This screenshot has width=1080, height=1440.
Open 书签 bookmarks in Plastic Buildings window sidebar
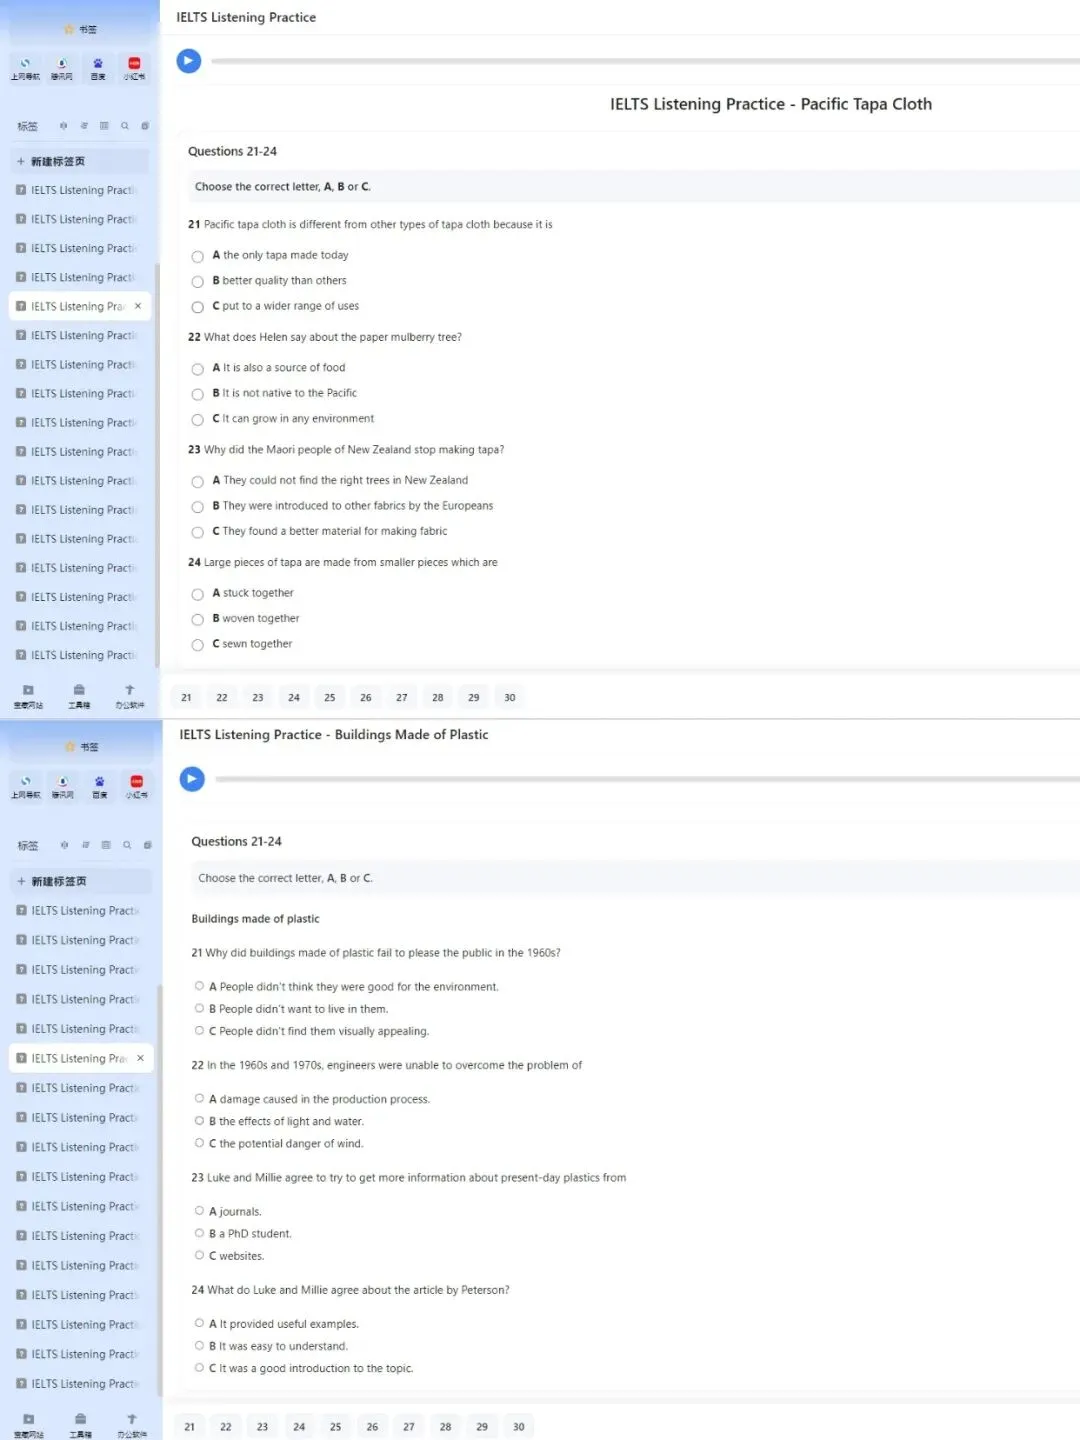(x=82, y=747)
